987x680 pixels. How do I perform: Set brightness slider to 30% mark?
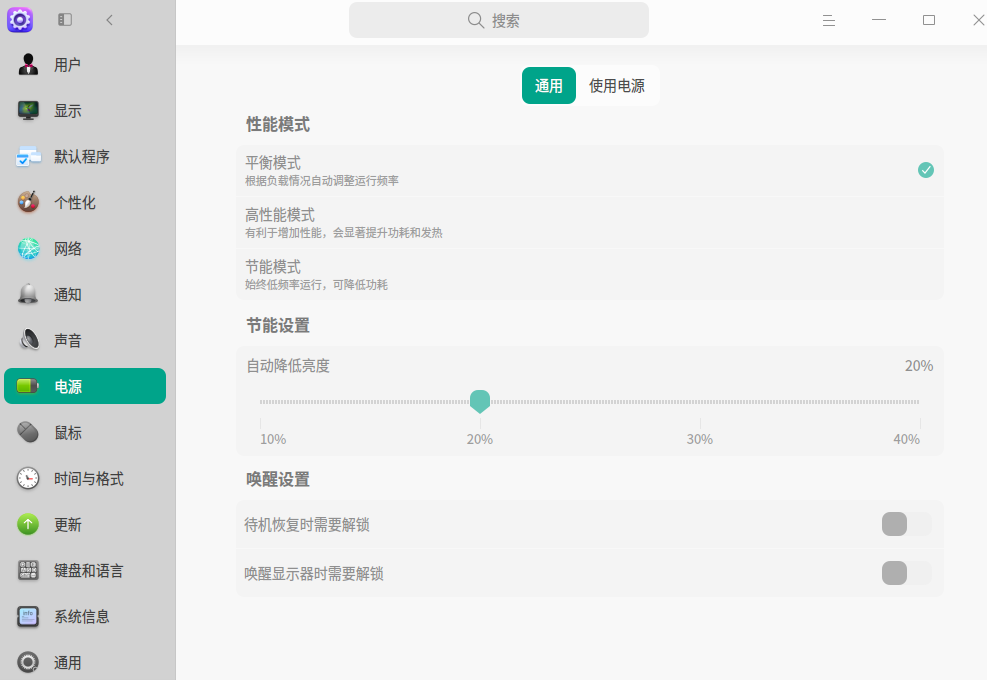click(700, 402)
